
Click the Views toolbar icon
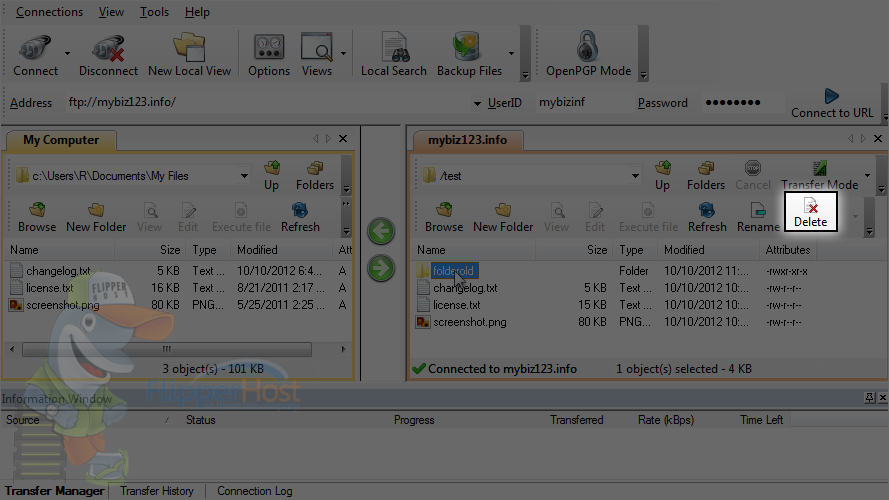[316, 55]
